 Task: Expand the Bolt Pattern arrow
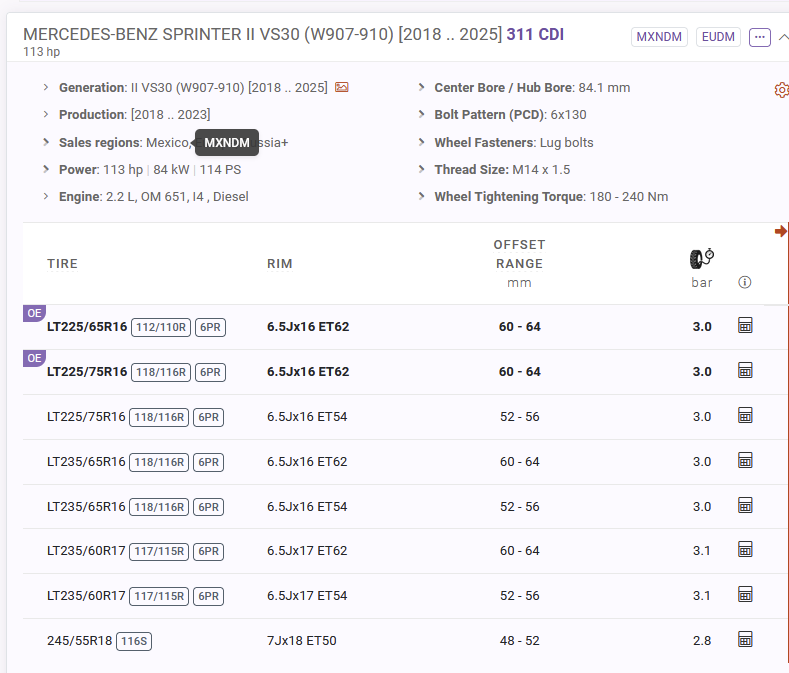pyautogui.click(x=421, y=114)
